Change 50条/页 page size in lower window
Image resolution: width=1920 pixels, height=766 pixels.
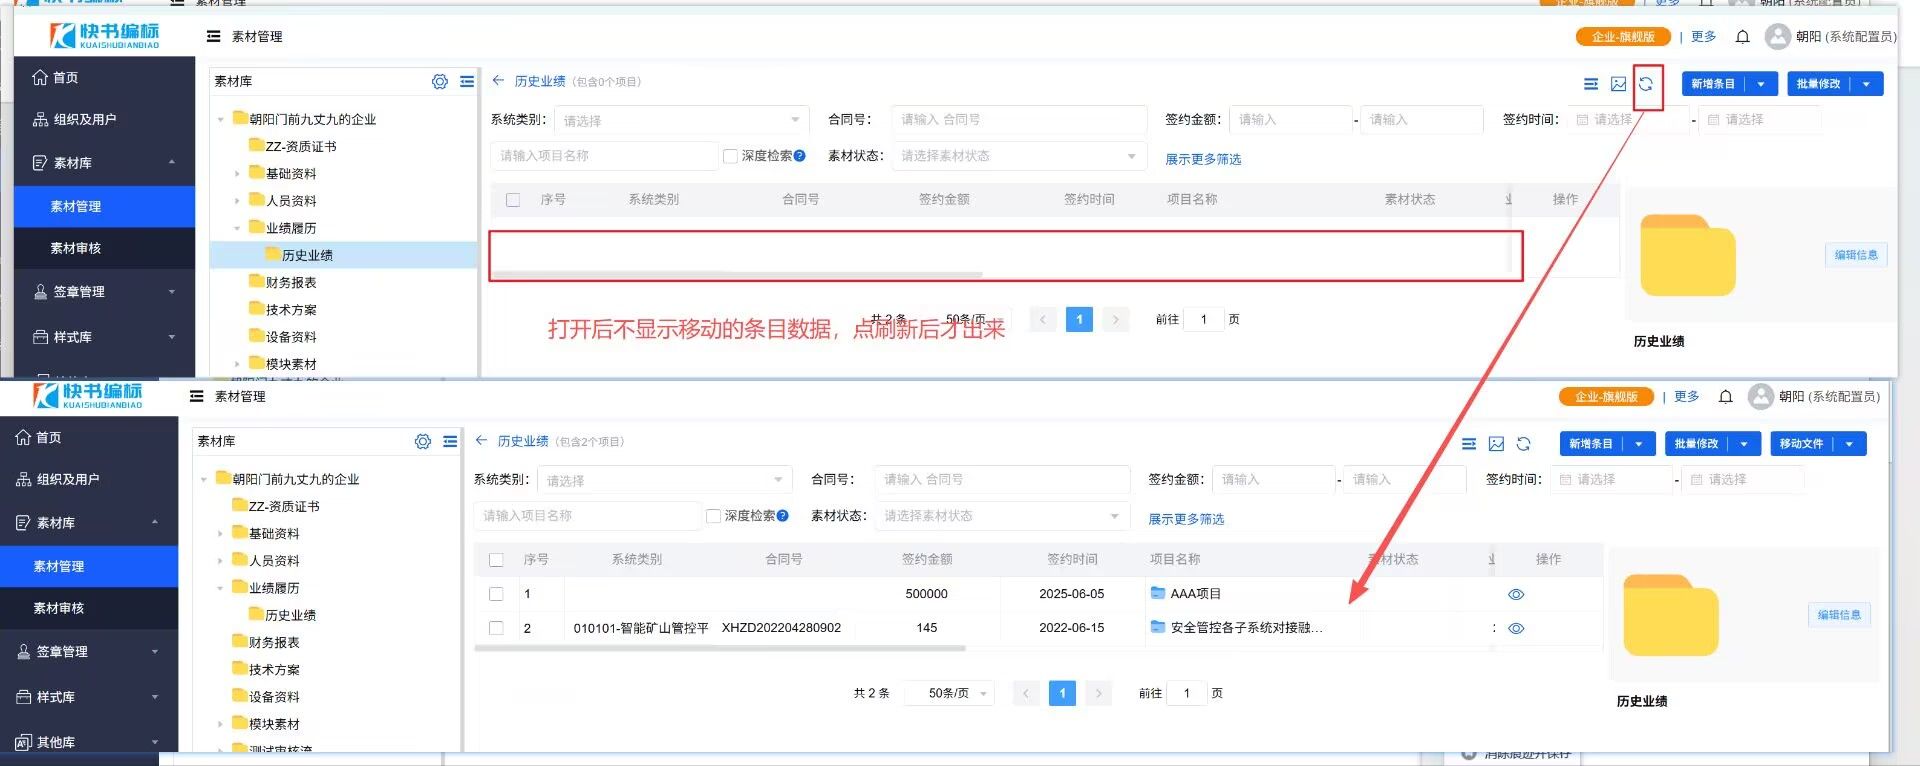pyautogui.click(x=949, y=693)
